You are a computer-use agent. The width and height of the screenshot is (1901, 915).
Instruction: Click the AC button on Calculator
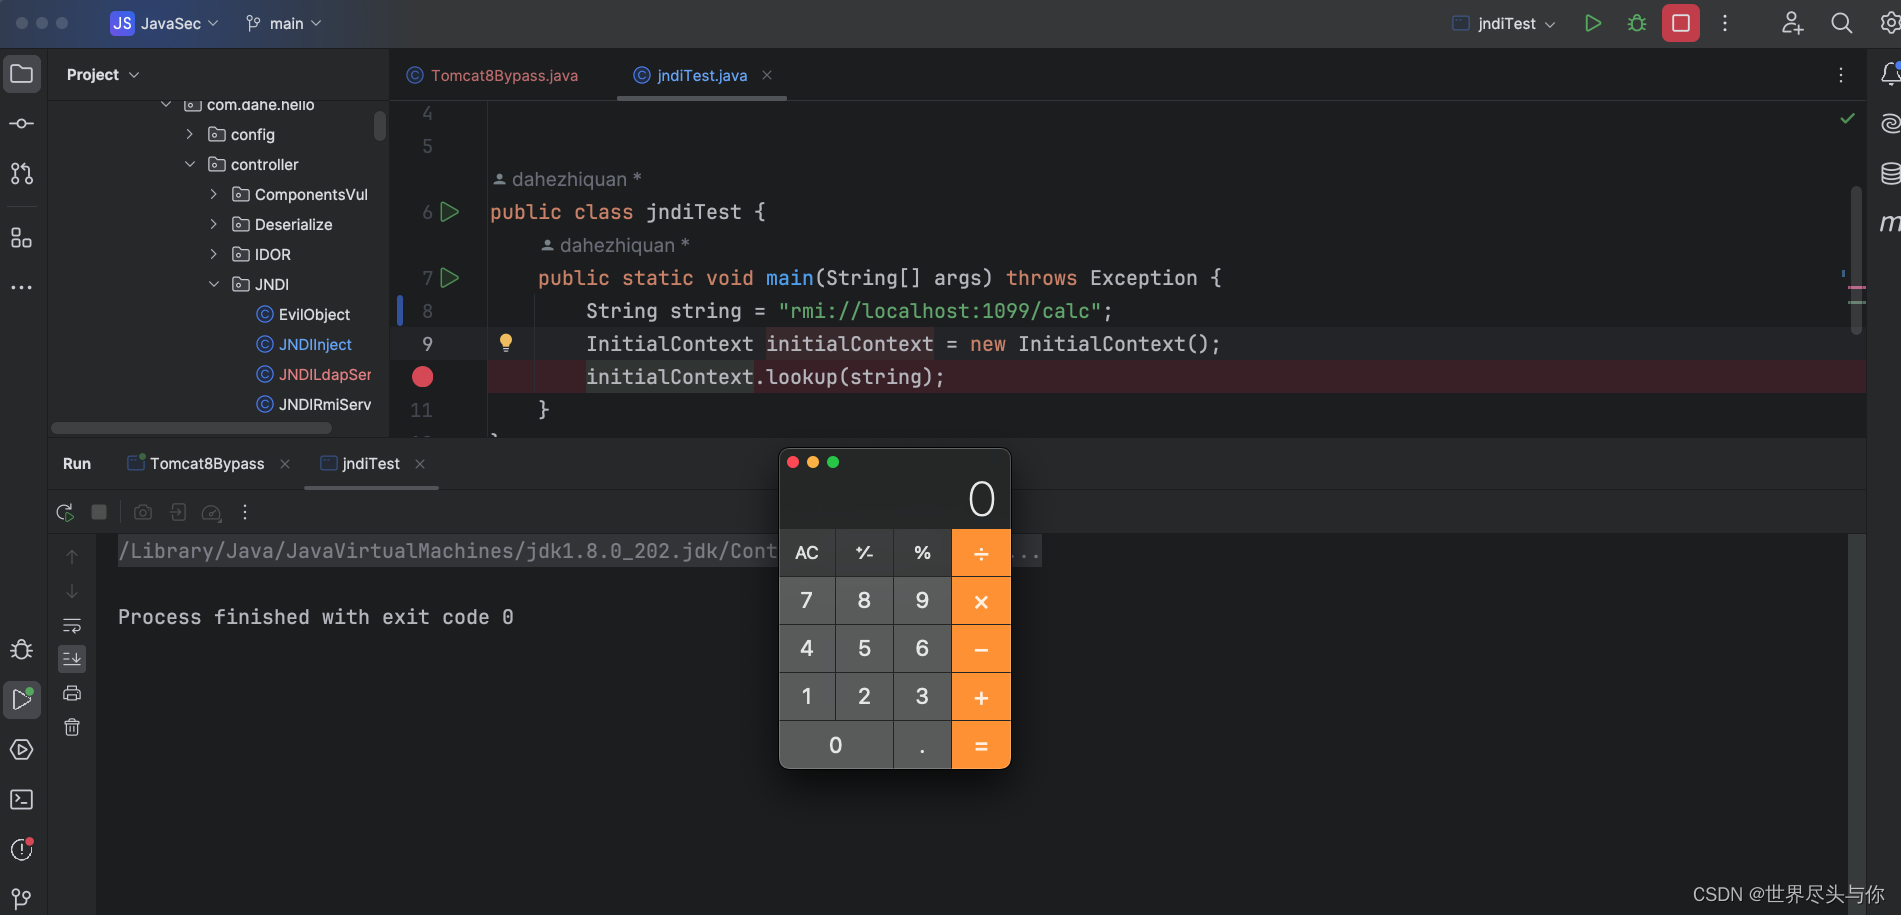coord(807,553)
